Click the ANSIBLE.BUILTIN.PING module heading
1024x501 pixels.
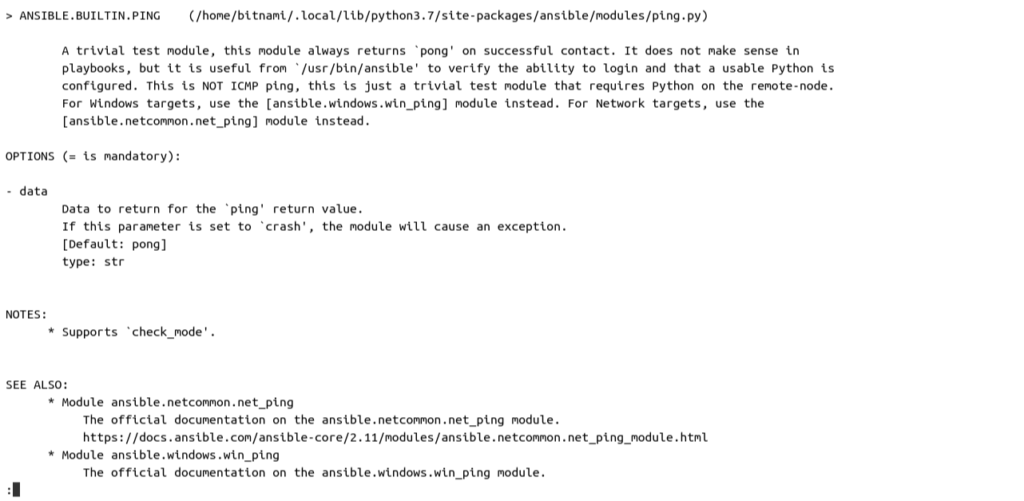(x=89, y=16)
